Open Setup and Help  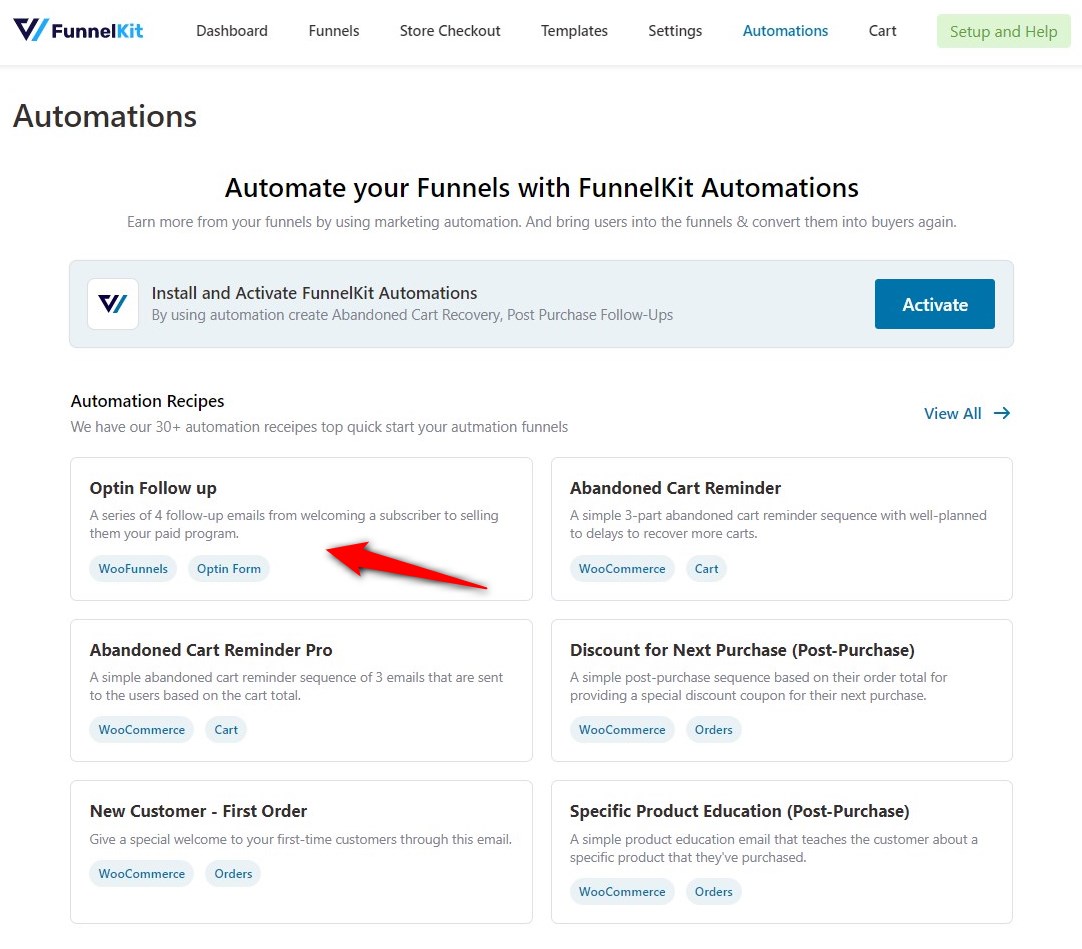[1003, 31]
